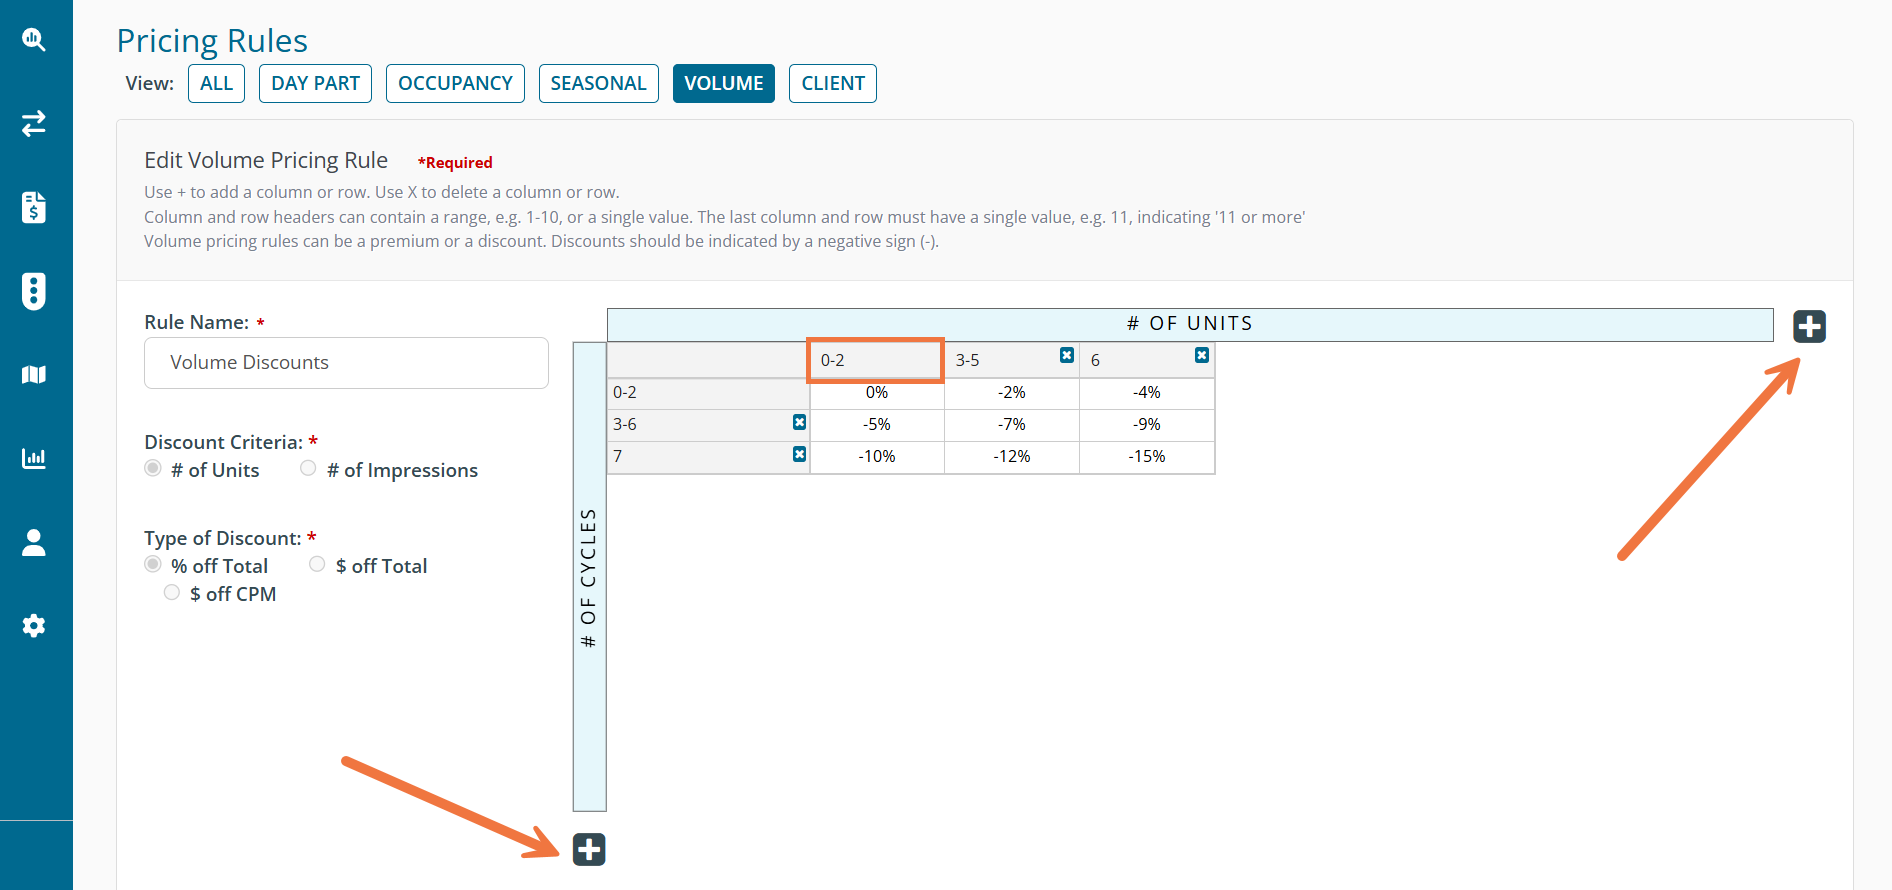The width and height of the screenshot is (1892, 890).
Task: Delete the 3-6 cycles row
Action: click(x=799, y=423)
